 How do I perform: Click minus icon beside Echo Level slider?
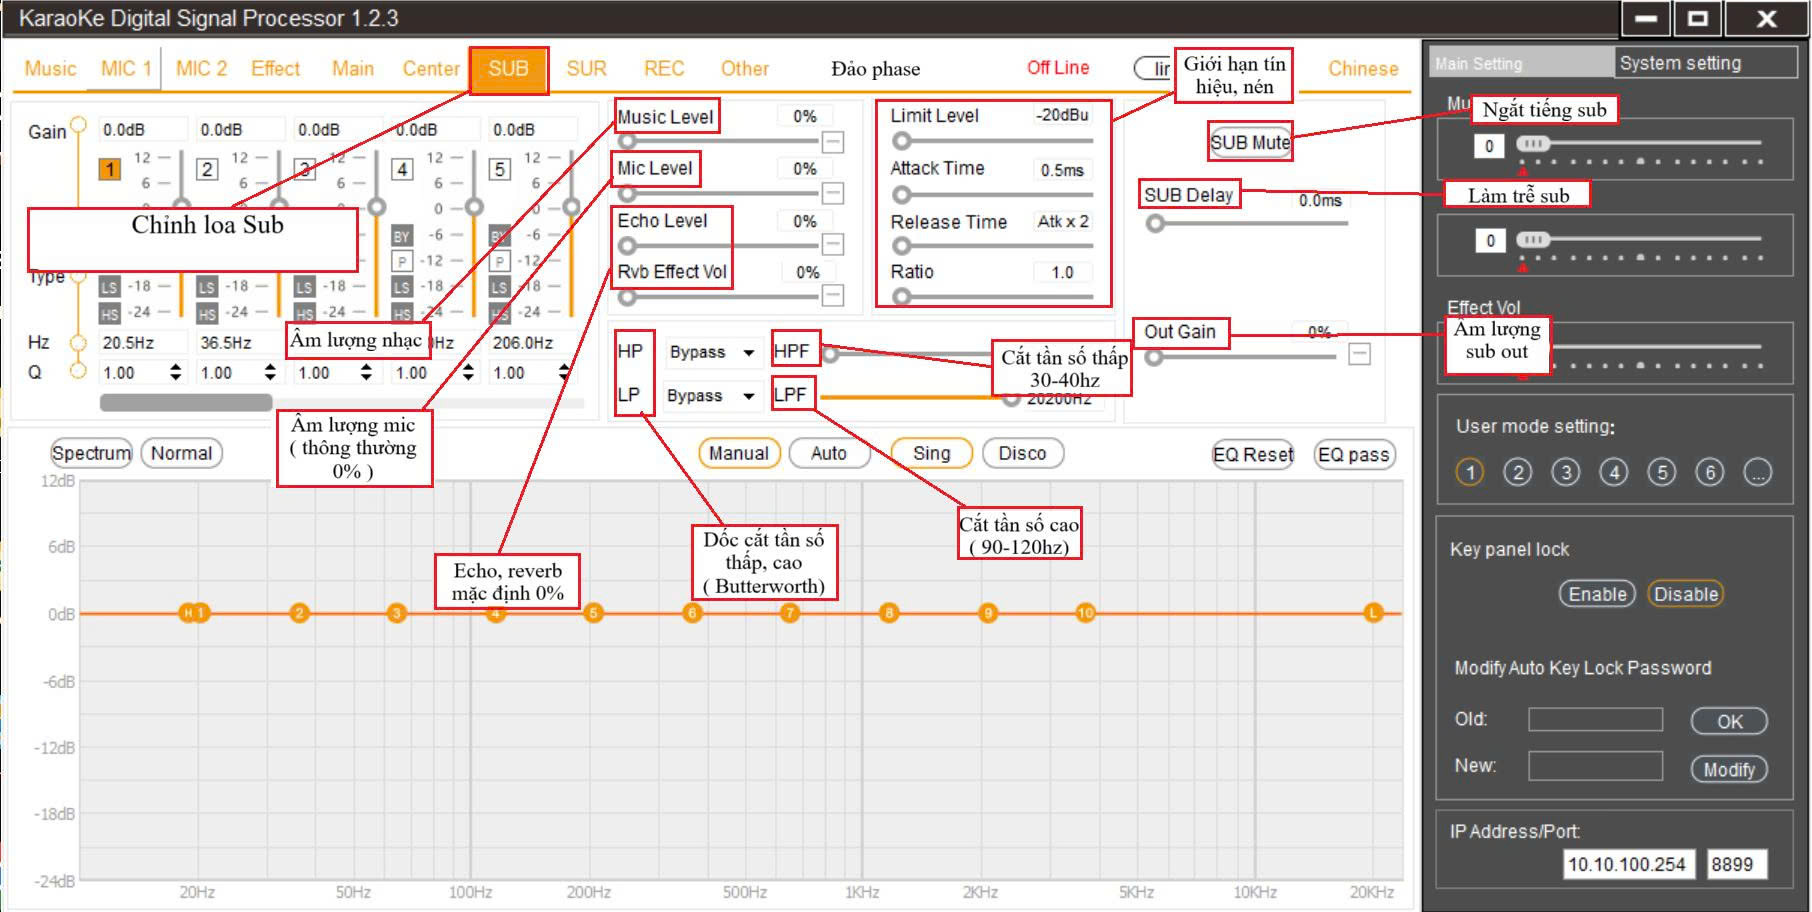click(832, 244)
